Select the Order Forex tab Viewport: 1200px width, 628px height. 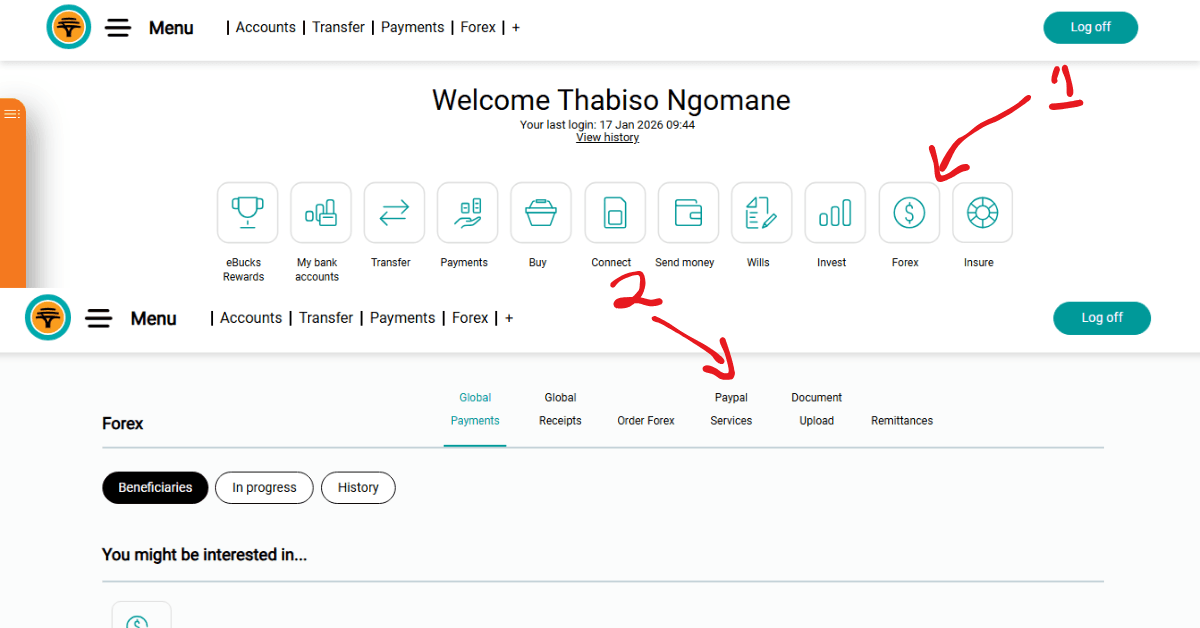(x=646, y=421)
